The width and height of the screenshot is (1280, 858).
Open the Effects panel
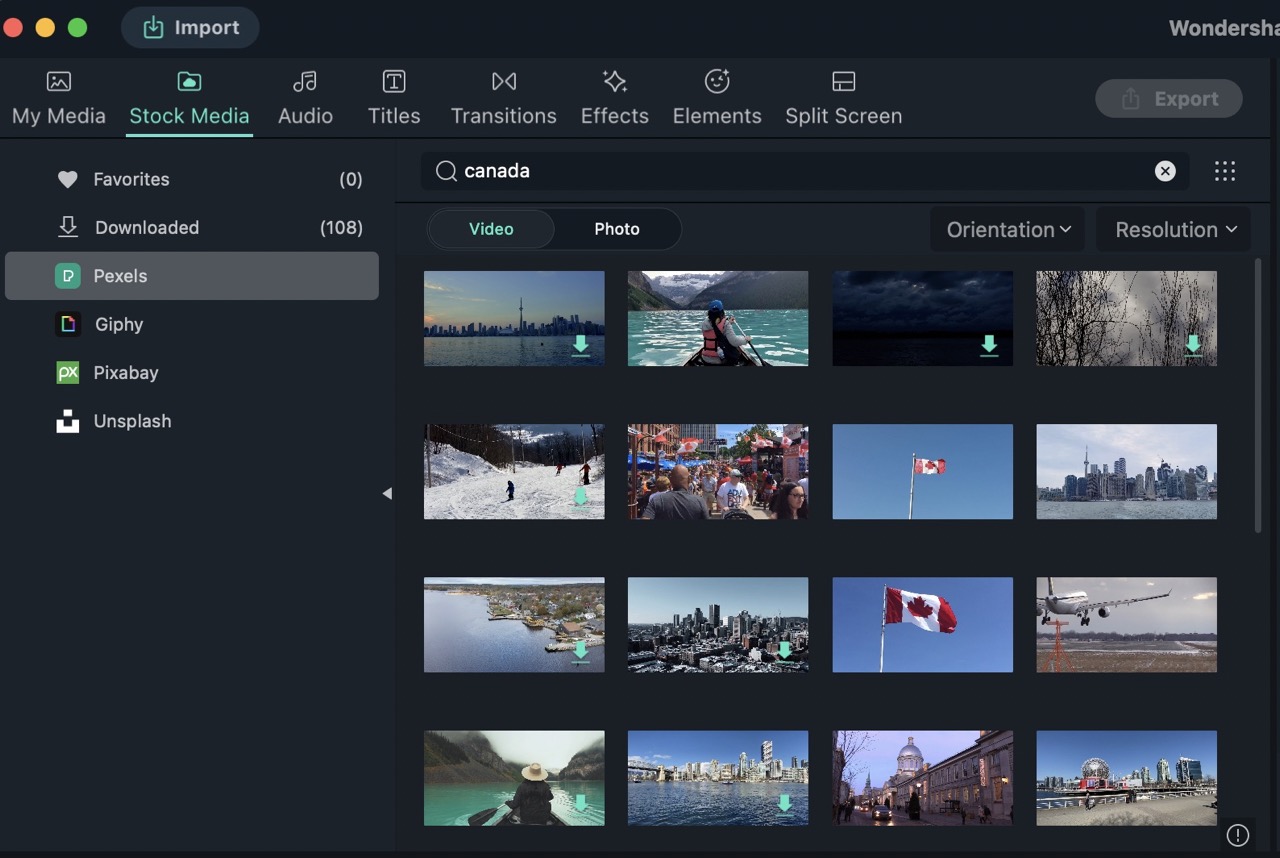click(x=614, y=97)
